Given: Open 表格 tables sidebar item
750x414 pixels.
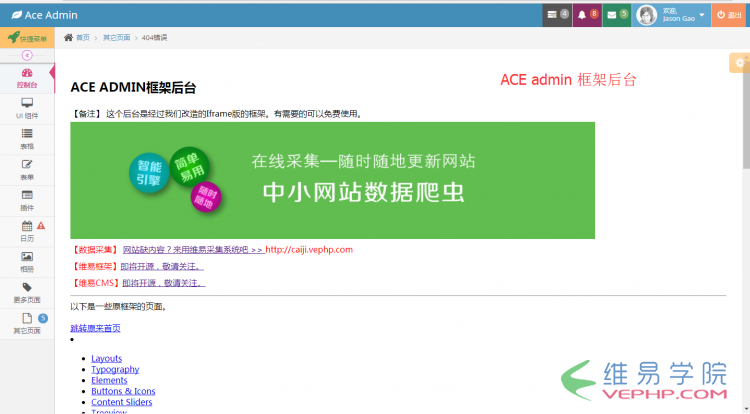Looking at the screenshot, I should pyautogui.click(x=27, y=140).
